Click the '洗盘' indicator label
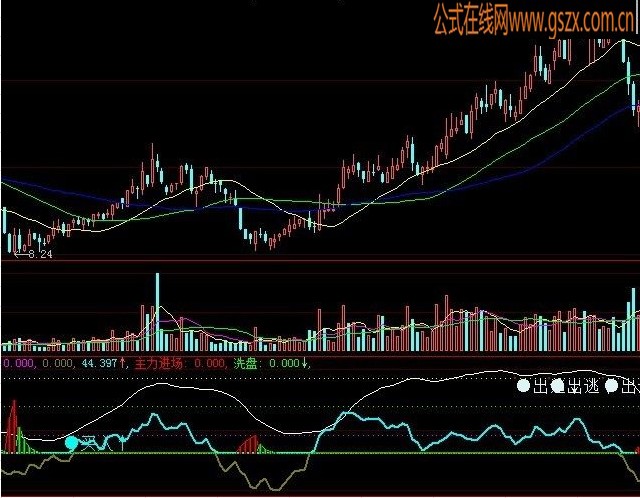 [245, 363]
